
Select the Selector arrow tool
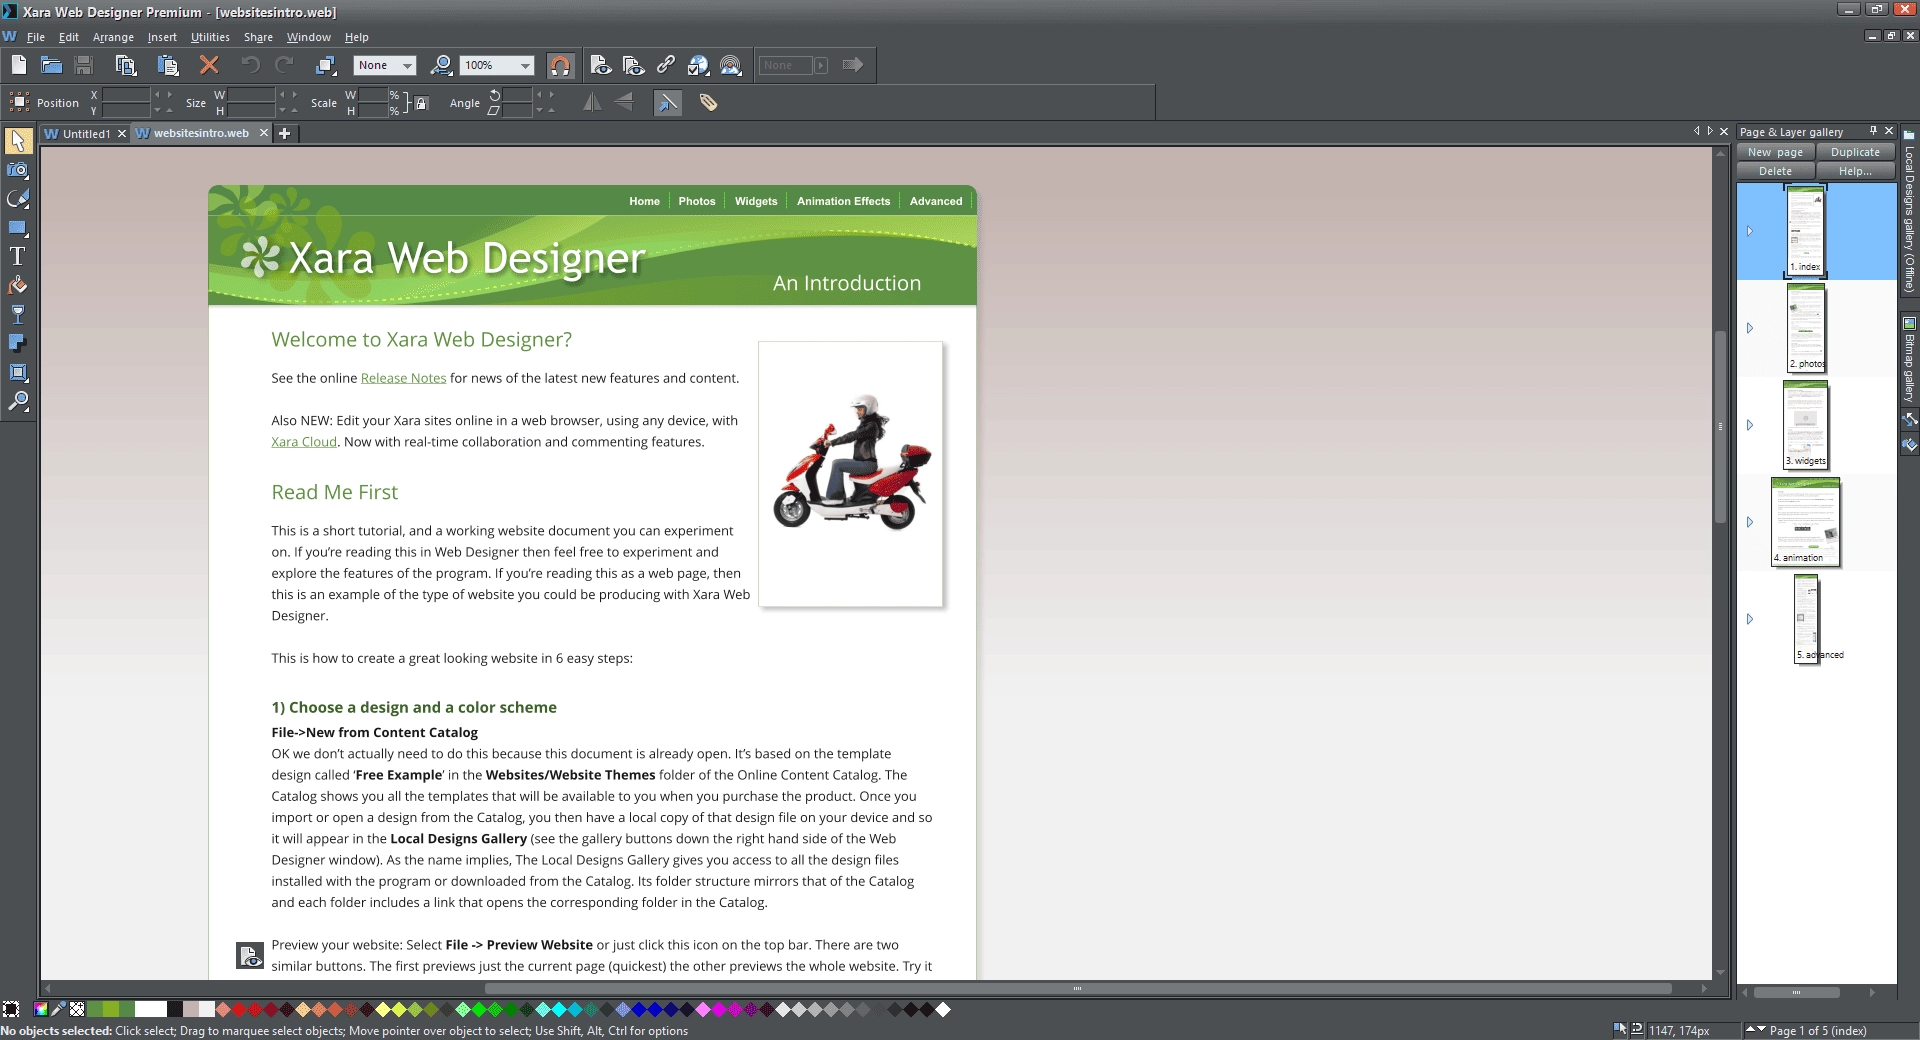pyautogui.click(x=18, y=141)
